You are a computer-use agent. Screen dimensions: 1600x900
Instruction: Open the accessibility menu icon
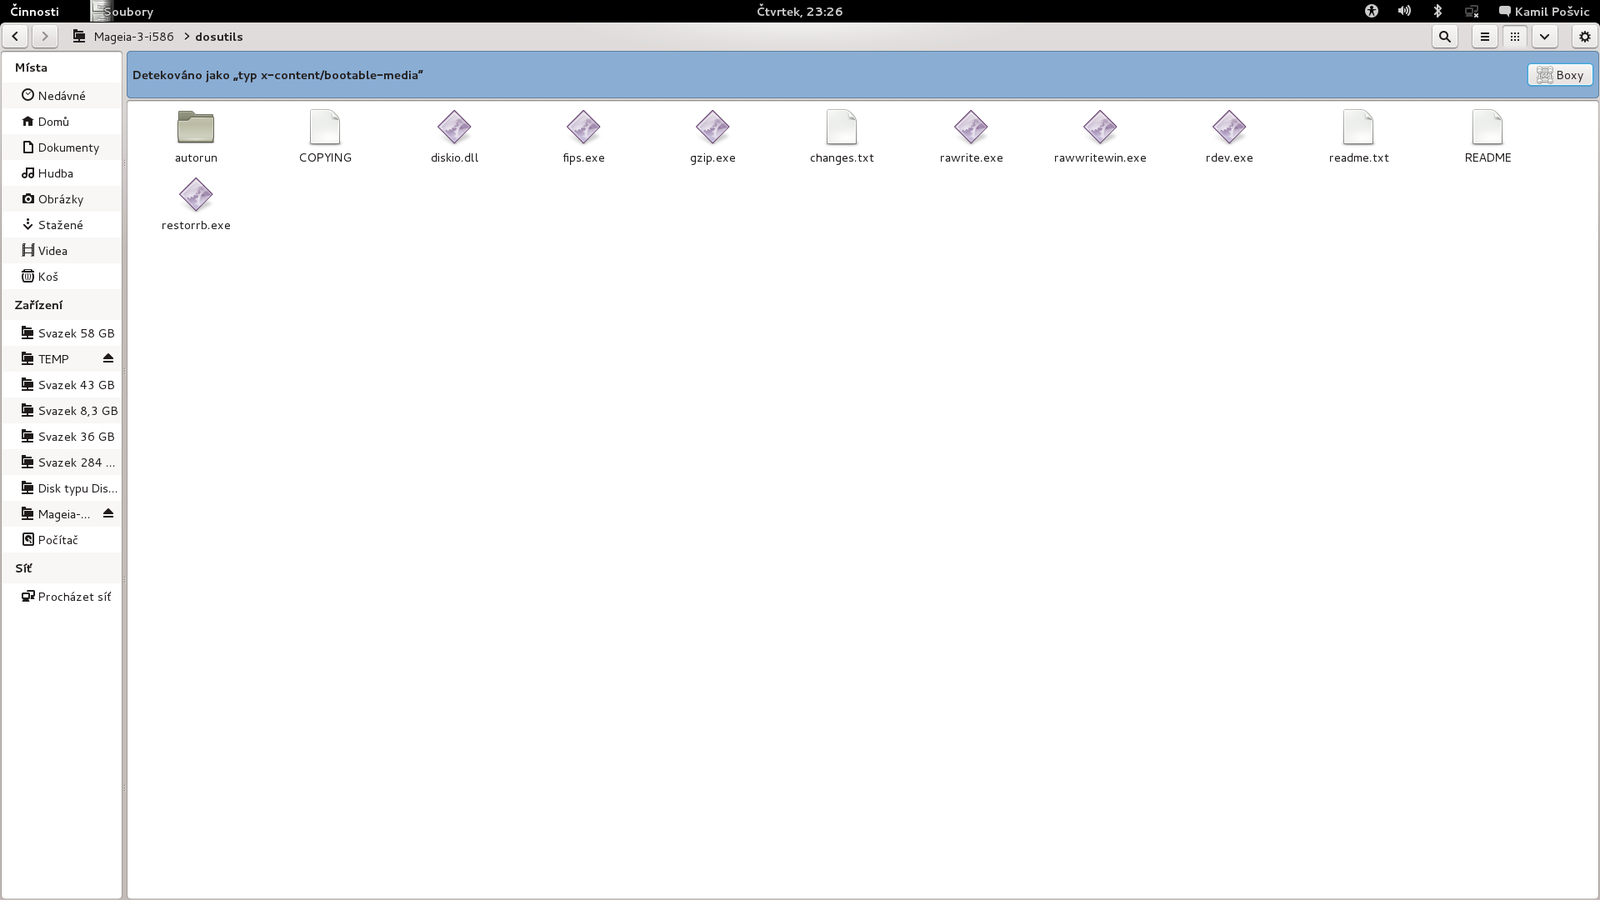(1372, 11)
